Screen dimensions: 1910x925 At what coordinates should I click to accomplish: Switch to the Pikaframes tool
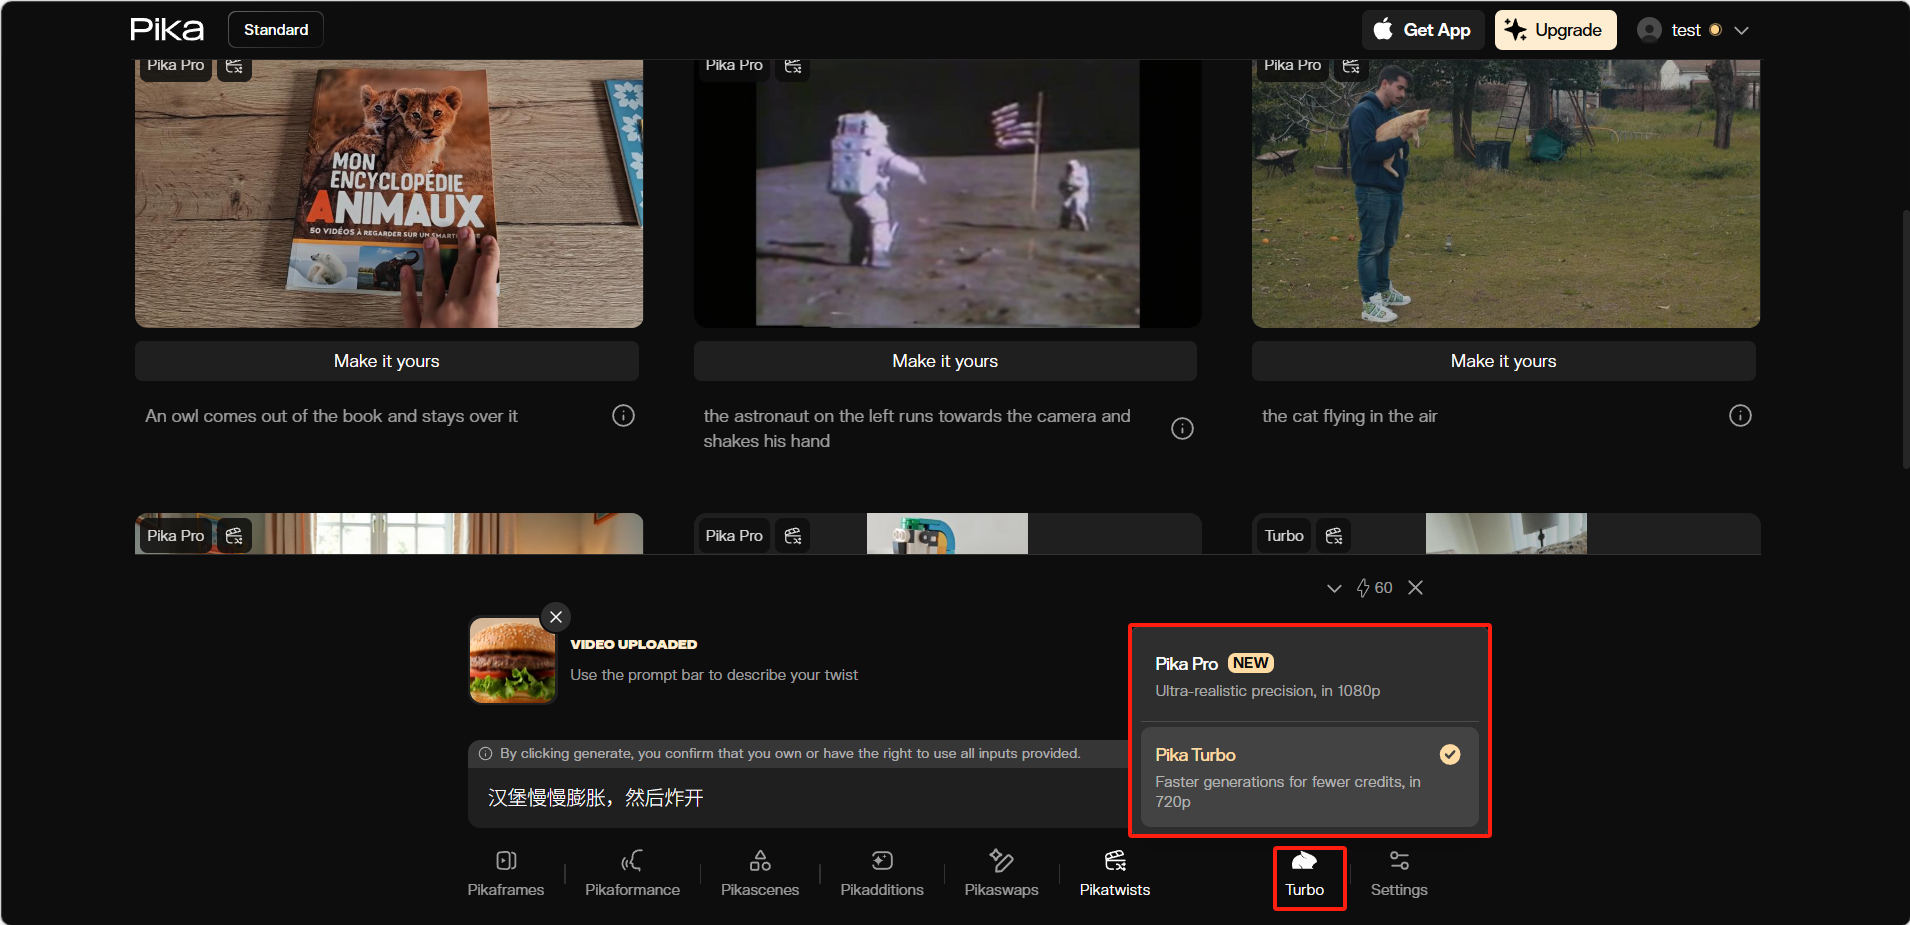(506, 874)
